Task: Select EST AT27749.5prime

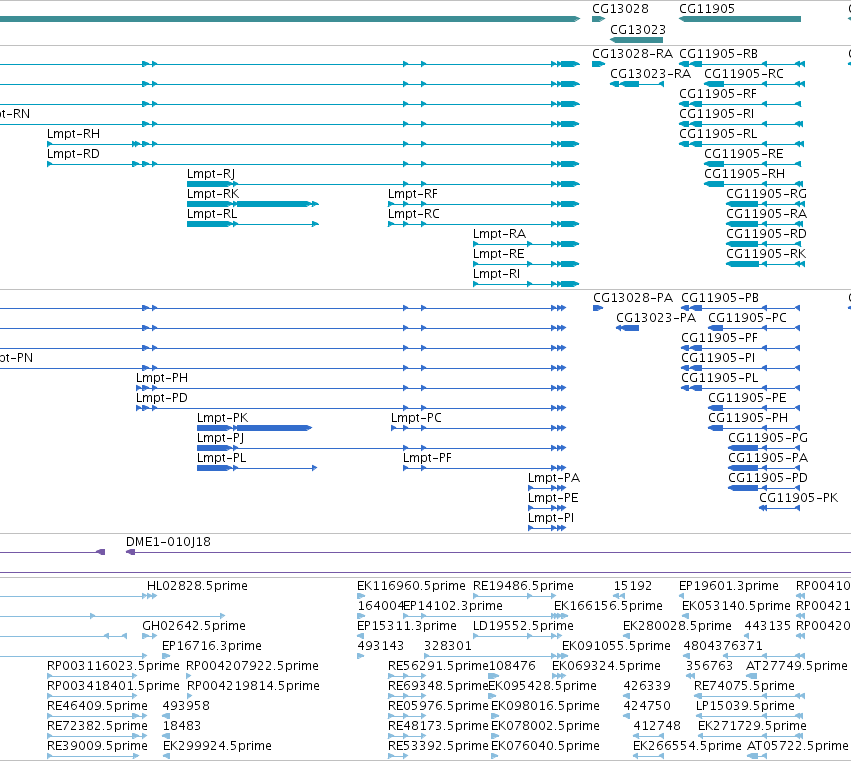Action: point(796,667)
